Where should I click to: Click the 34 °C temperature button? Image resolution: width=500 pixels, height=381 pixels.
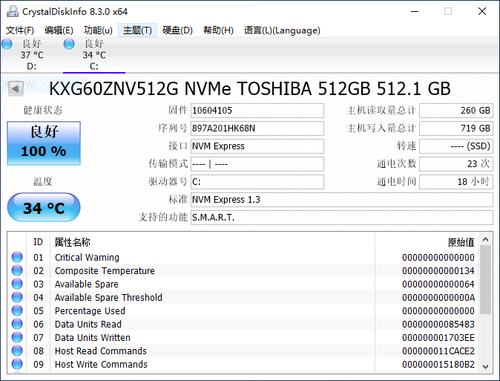(44, 207)
